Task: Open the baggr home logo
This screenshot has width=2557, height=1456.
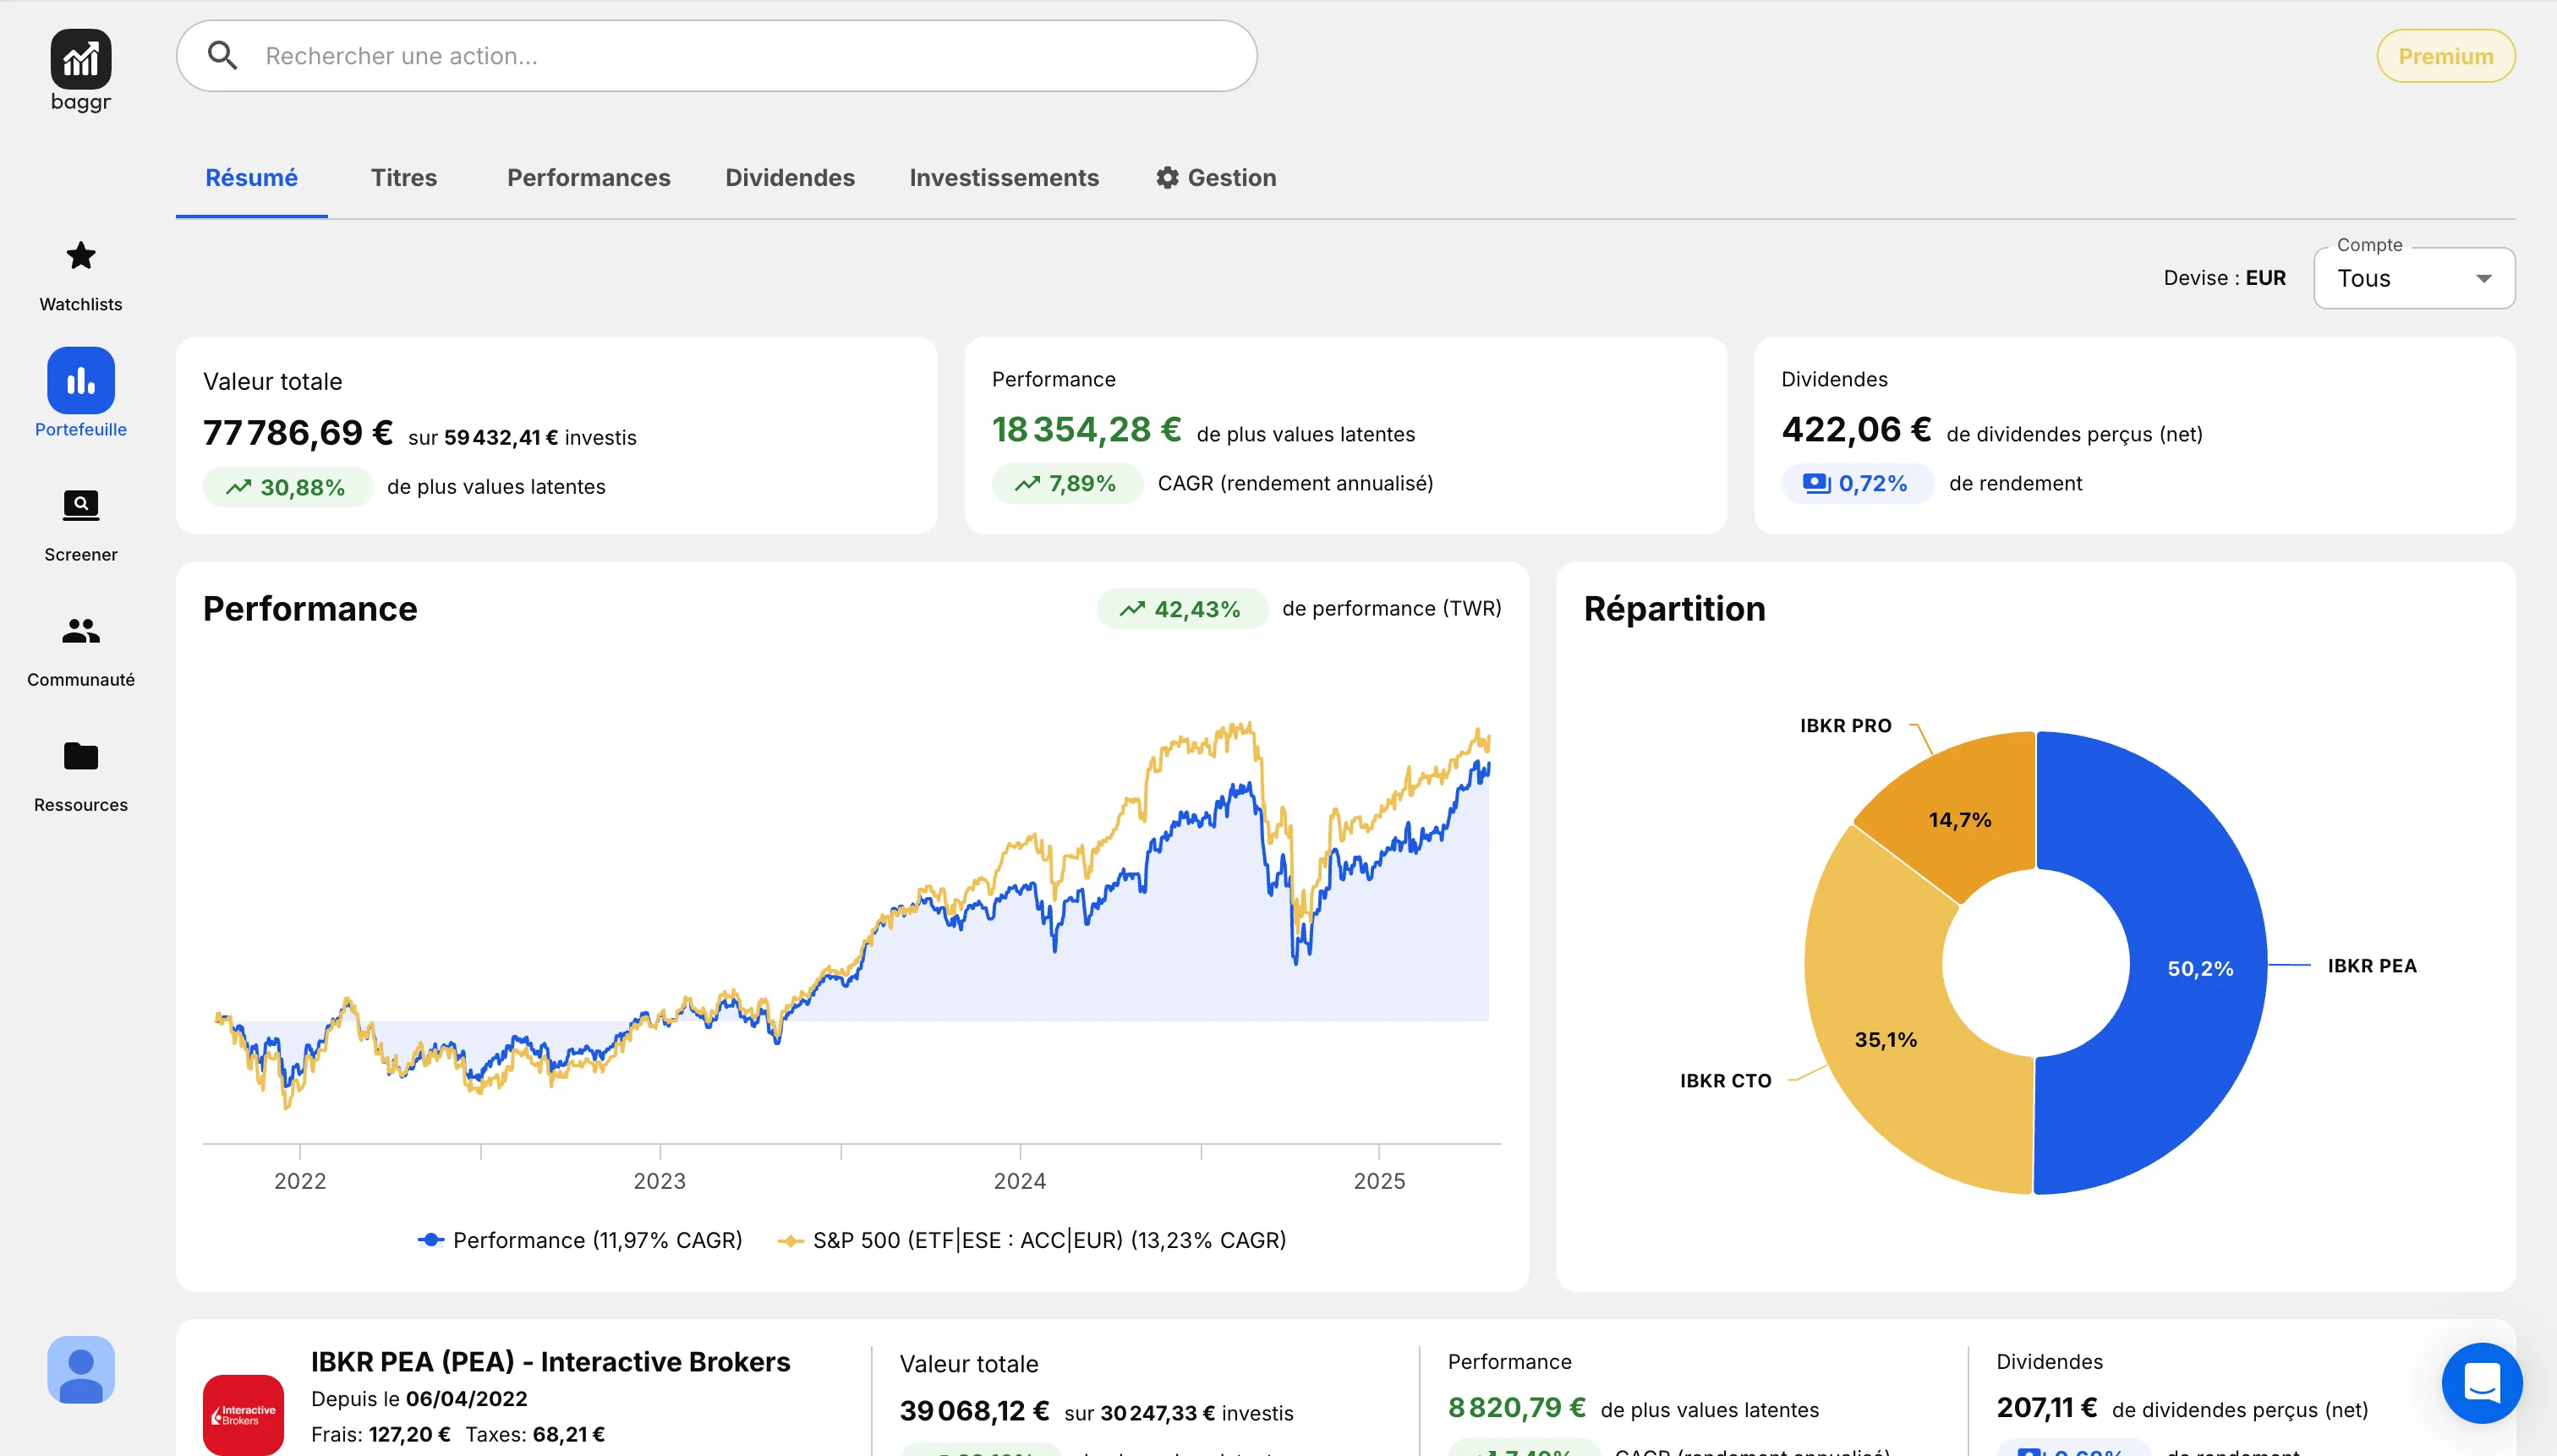Action: click(80, 60)
